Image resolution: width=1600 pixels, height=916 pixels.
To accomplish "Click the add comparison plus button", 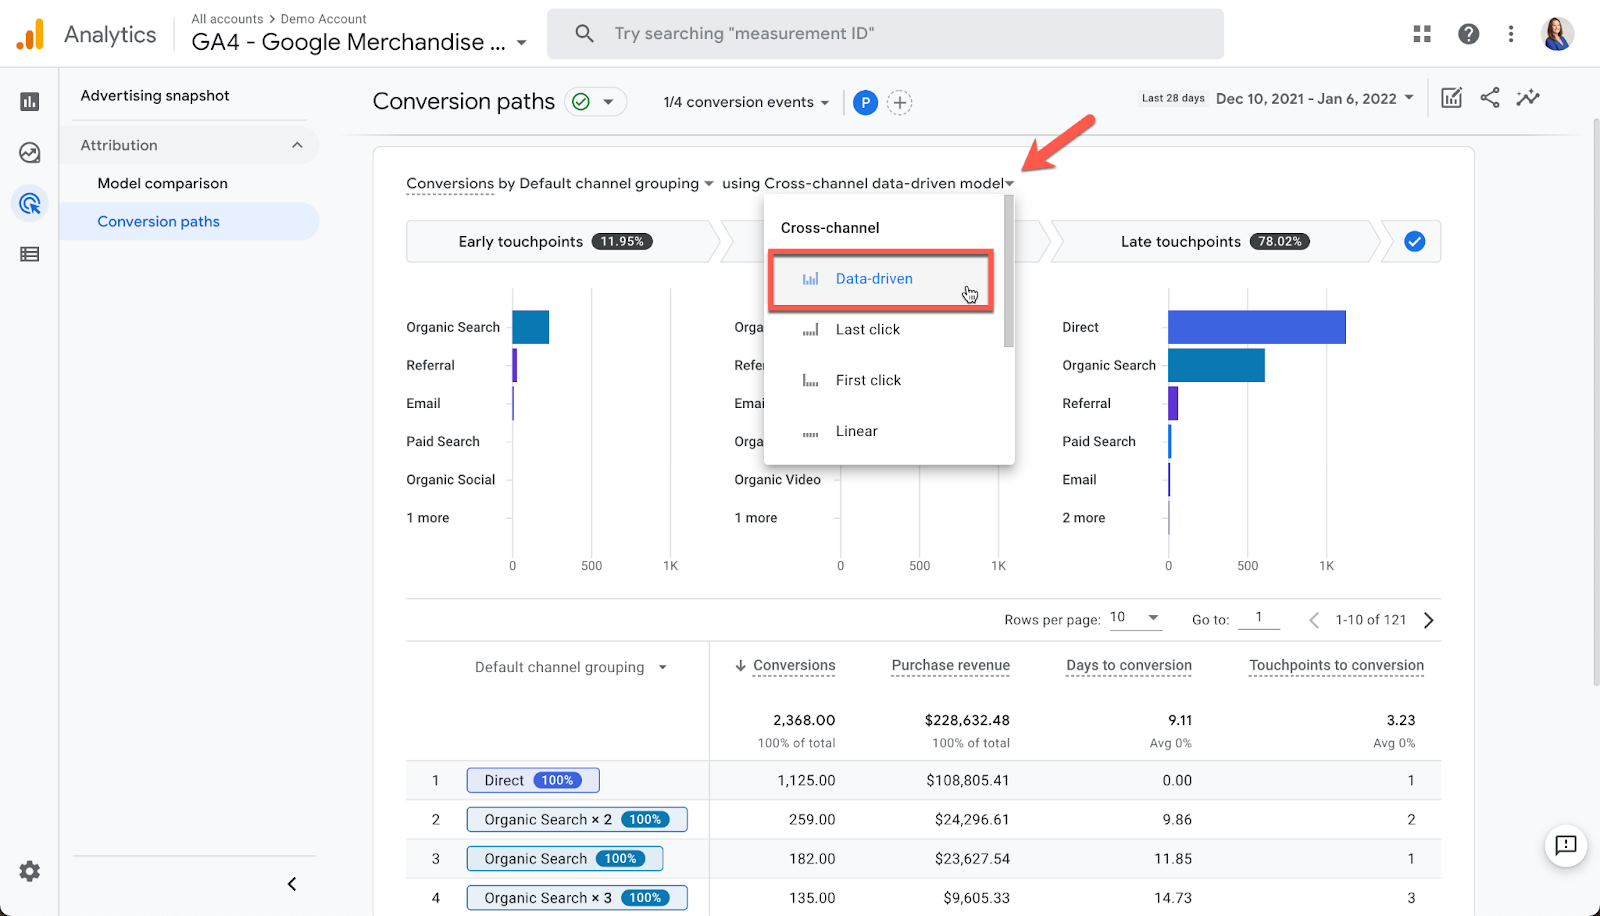I will (900, 103).
